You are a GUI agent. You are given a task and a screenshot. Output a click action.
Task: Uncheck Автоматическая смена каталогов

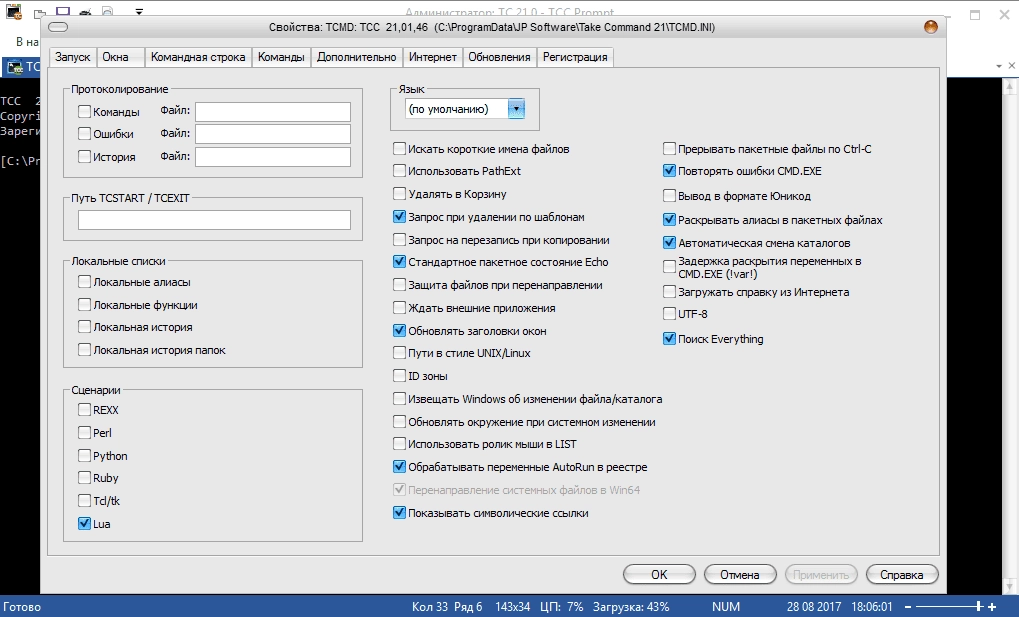[669, 243]
